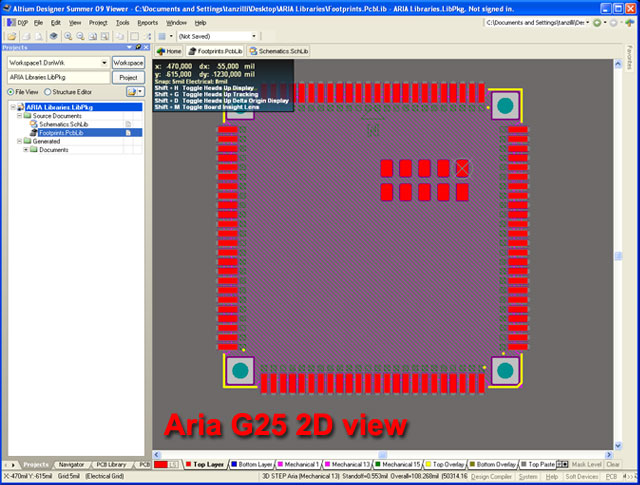Switch to the Schematics.SchLib document tab
Viewport: 640px width, 485px height.
tap(279, 51)
